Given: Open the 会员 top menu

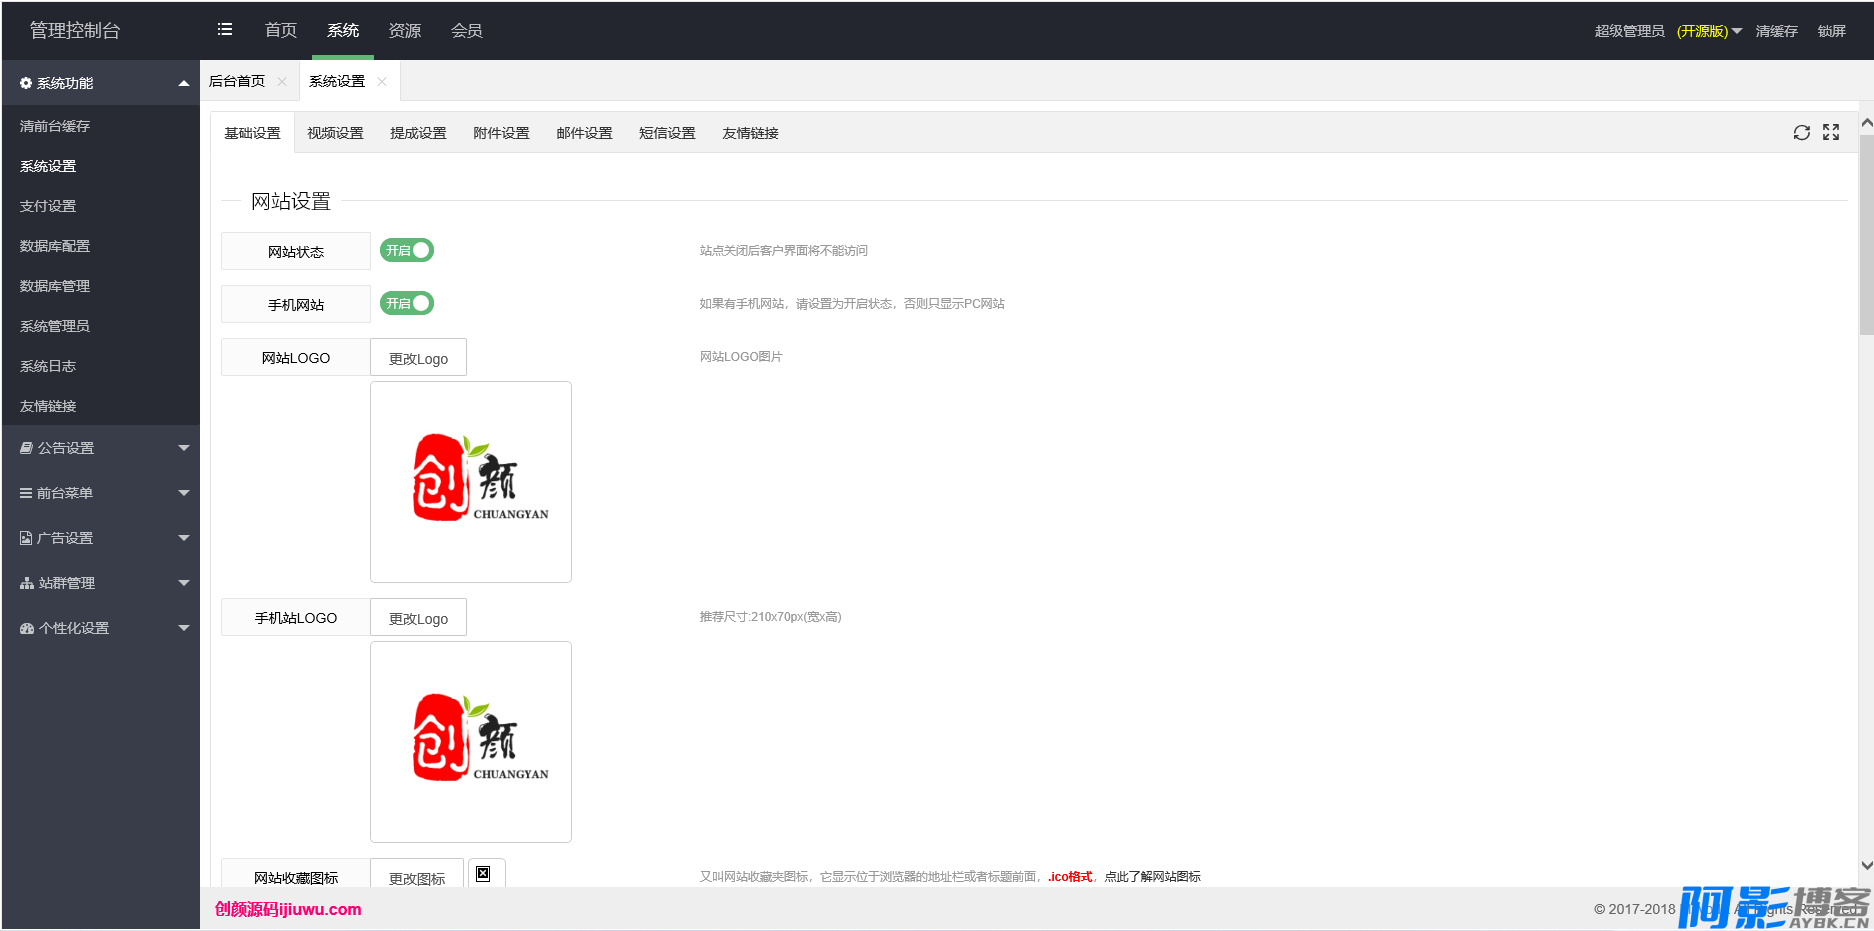Looking at the screenshot, I should 467,30.
